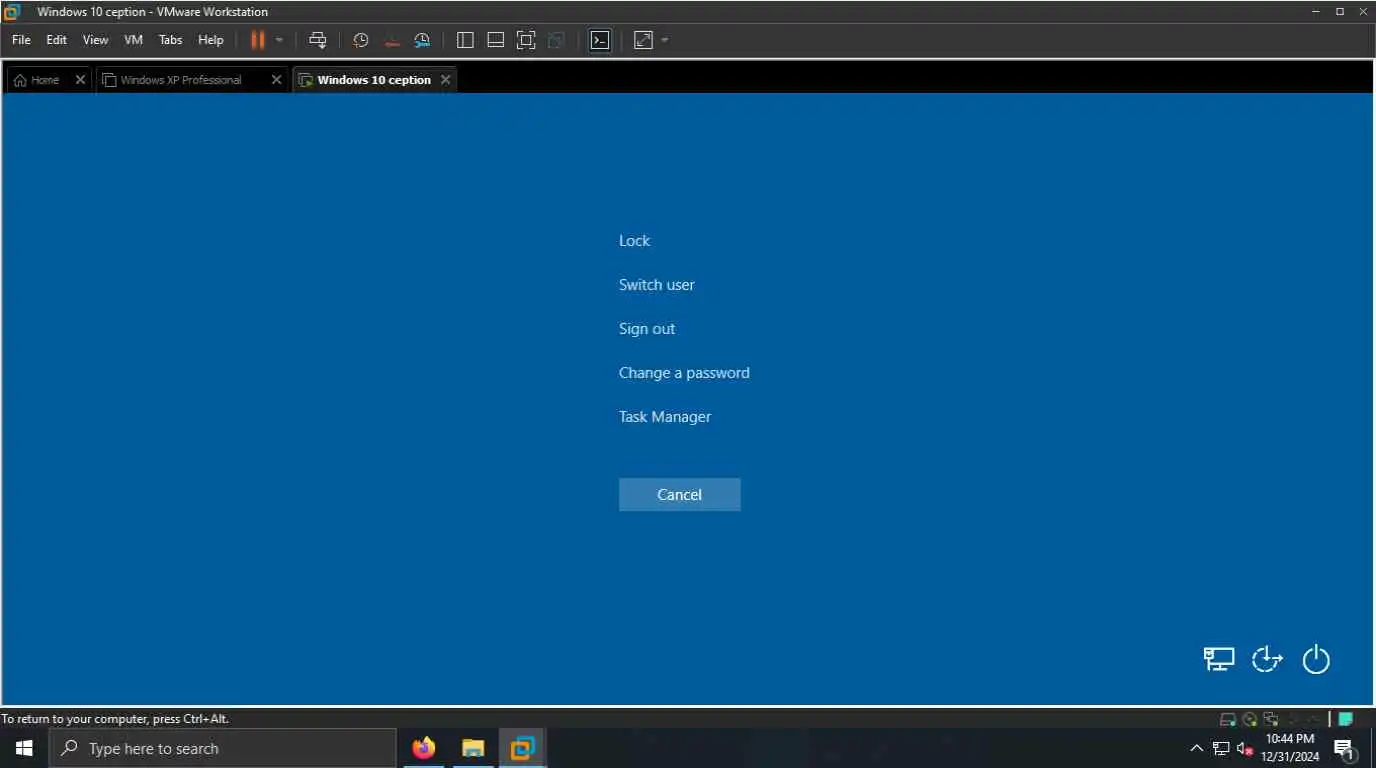Open the VM menu
Viewport: 1376px width, 768px height.
pyautogui.click(x=133, y=40)
